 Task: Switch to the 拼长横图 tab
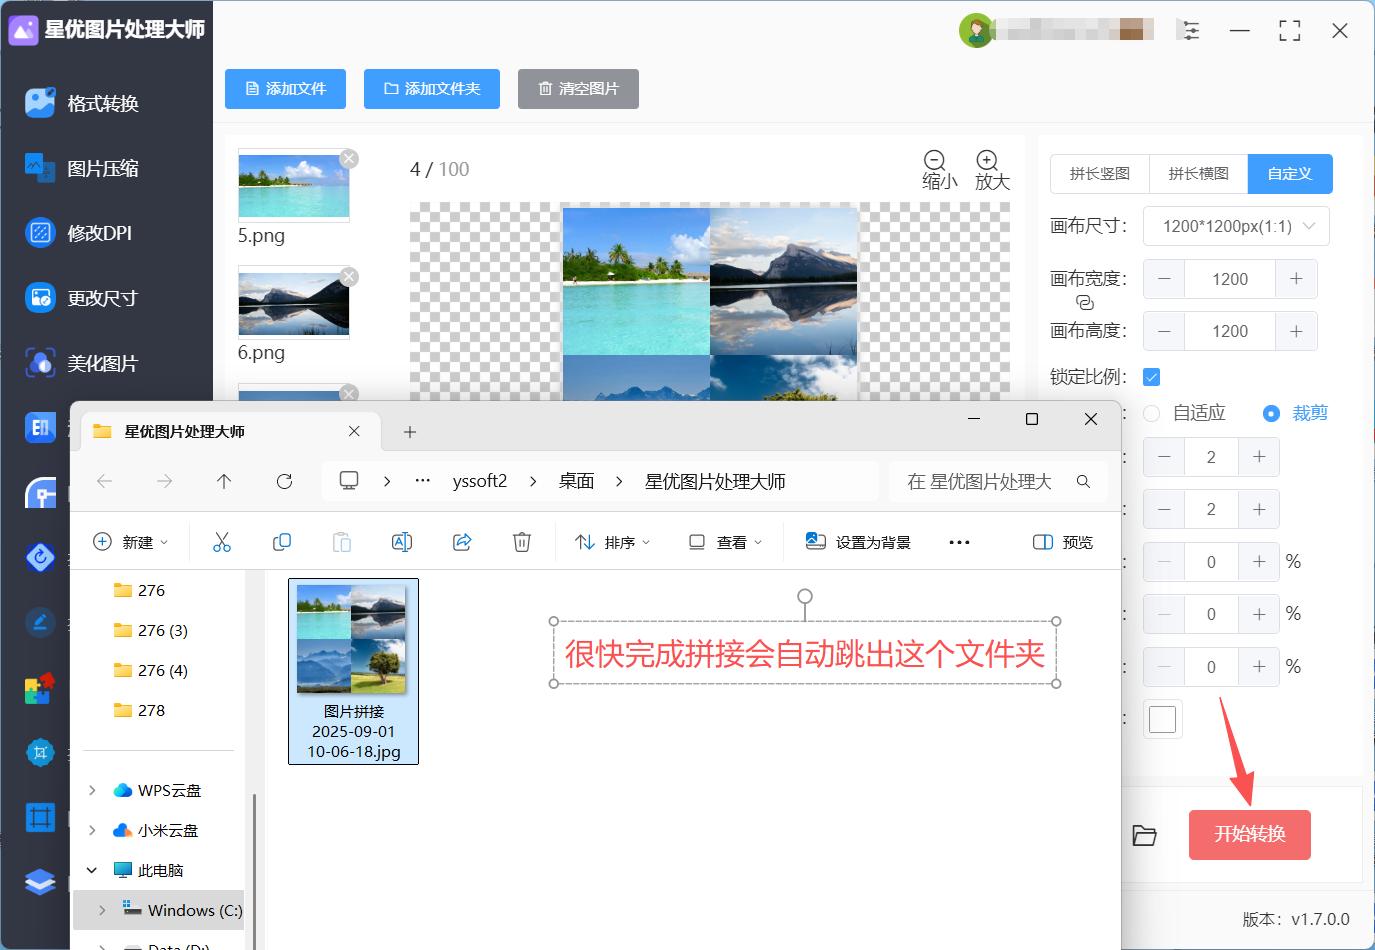1197,173
